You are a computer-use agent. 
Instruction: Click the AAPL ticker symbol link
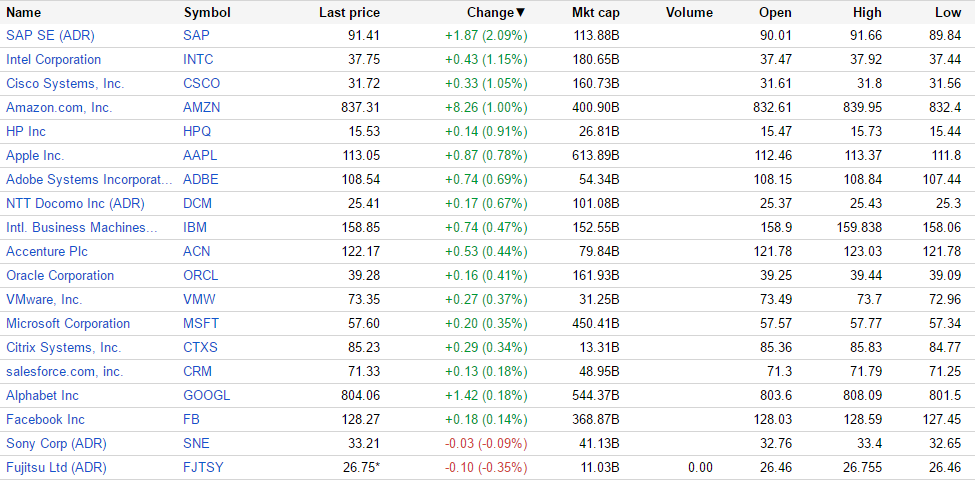[200, 155]
